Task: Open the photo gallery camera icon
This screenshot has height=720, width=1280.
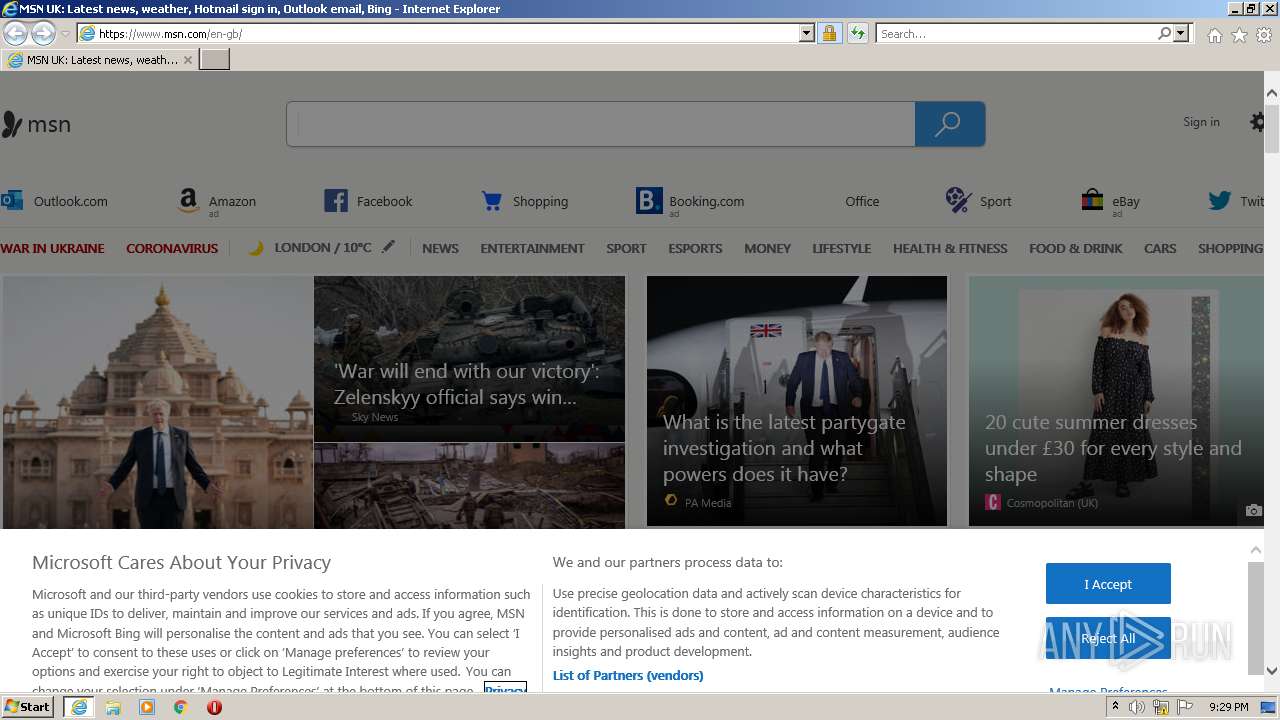Action: [1253, 510]
